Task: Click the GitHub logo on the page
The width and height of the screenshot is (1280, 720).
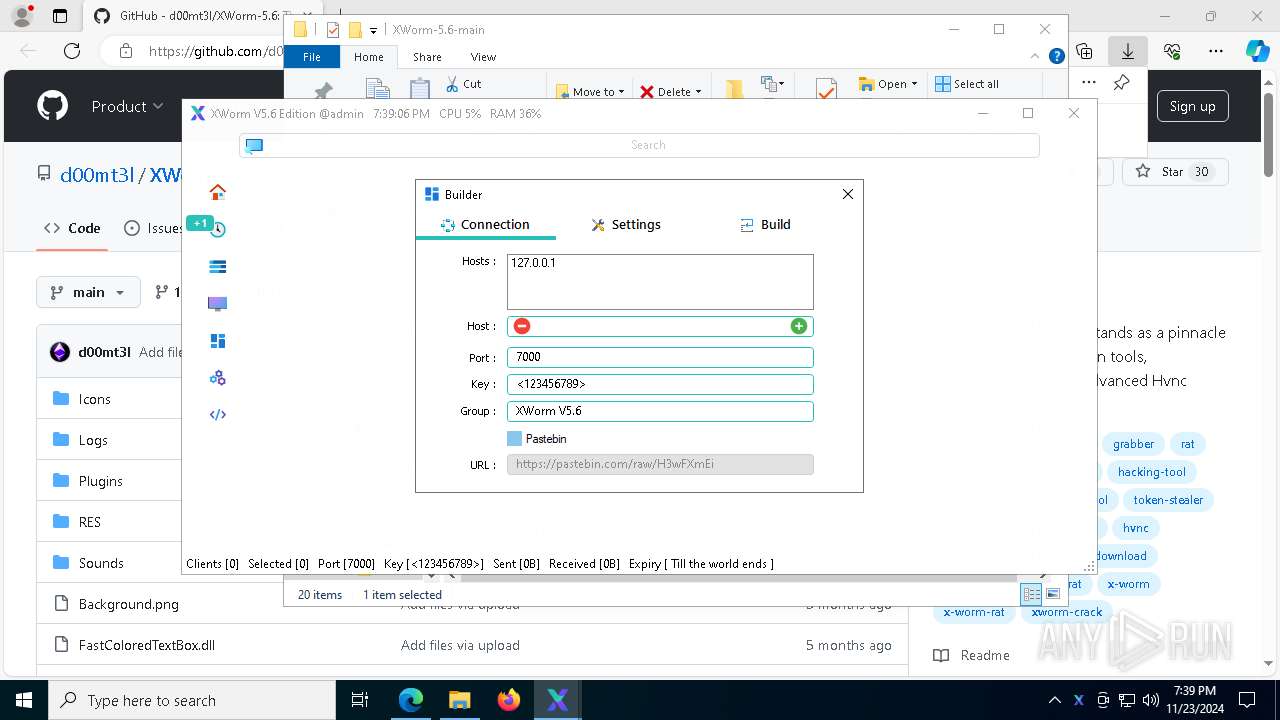Action: (52, 106)
